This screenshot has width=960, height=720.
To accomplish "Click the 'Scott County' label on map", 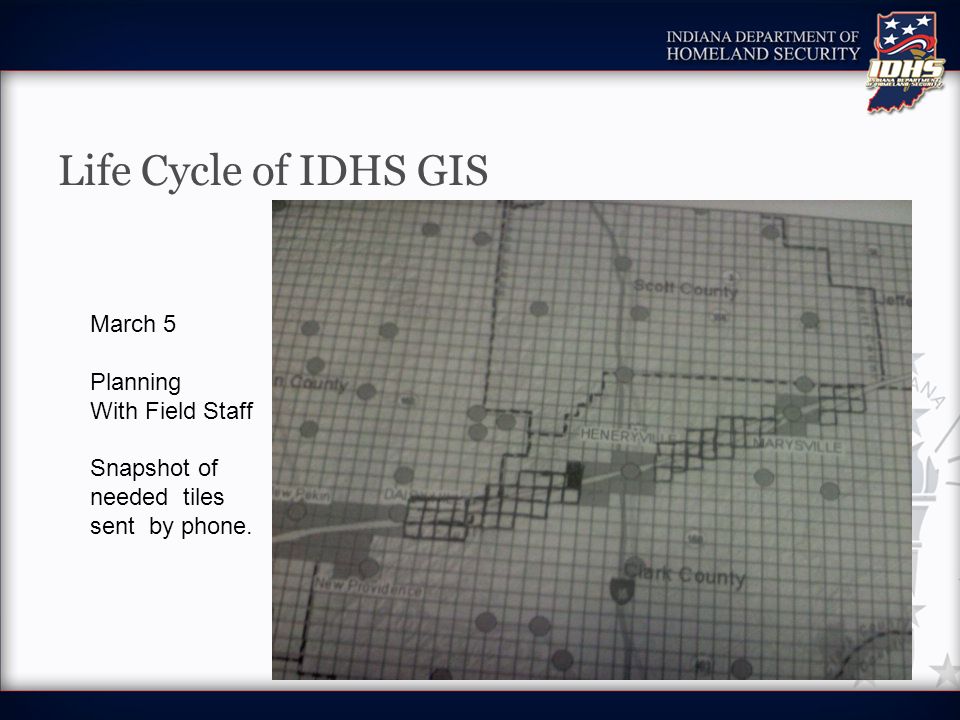I will [686, 288].
